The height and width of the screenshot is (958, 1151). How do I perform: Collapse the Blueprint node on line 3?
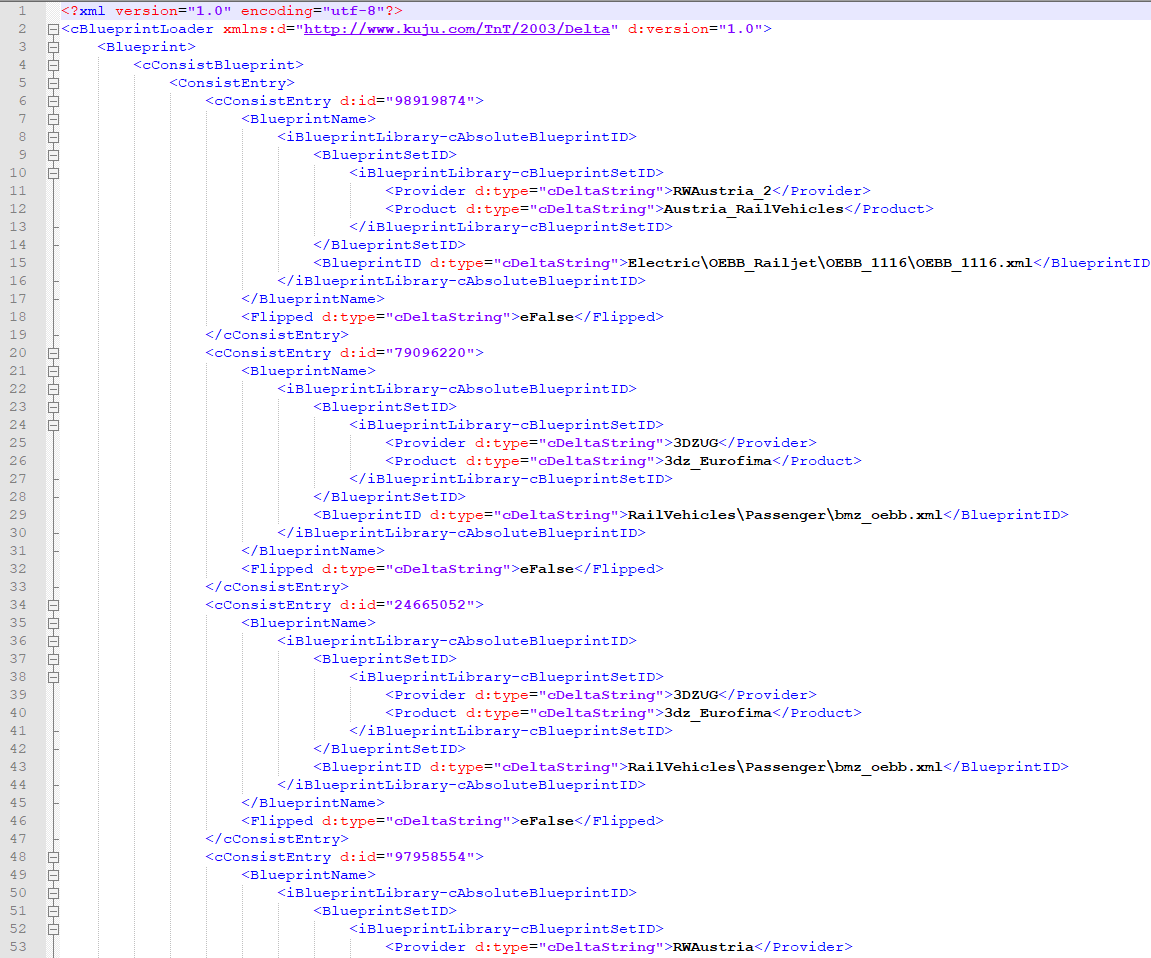coord(53,47)
